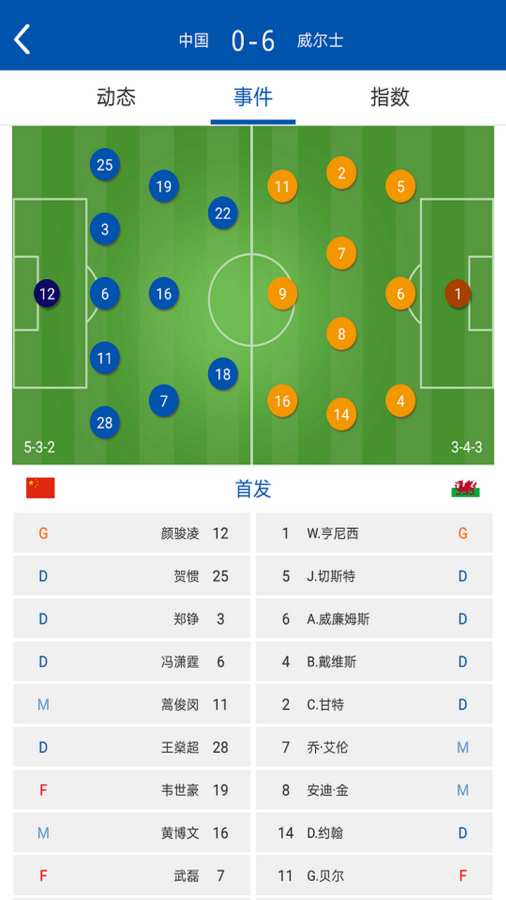Open player row 颜骏凌 12
The image size is (506, 900).
tap(131, 533)
